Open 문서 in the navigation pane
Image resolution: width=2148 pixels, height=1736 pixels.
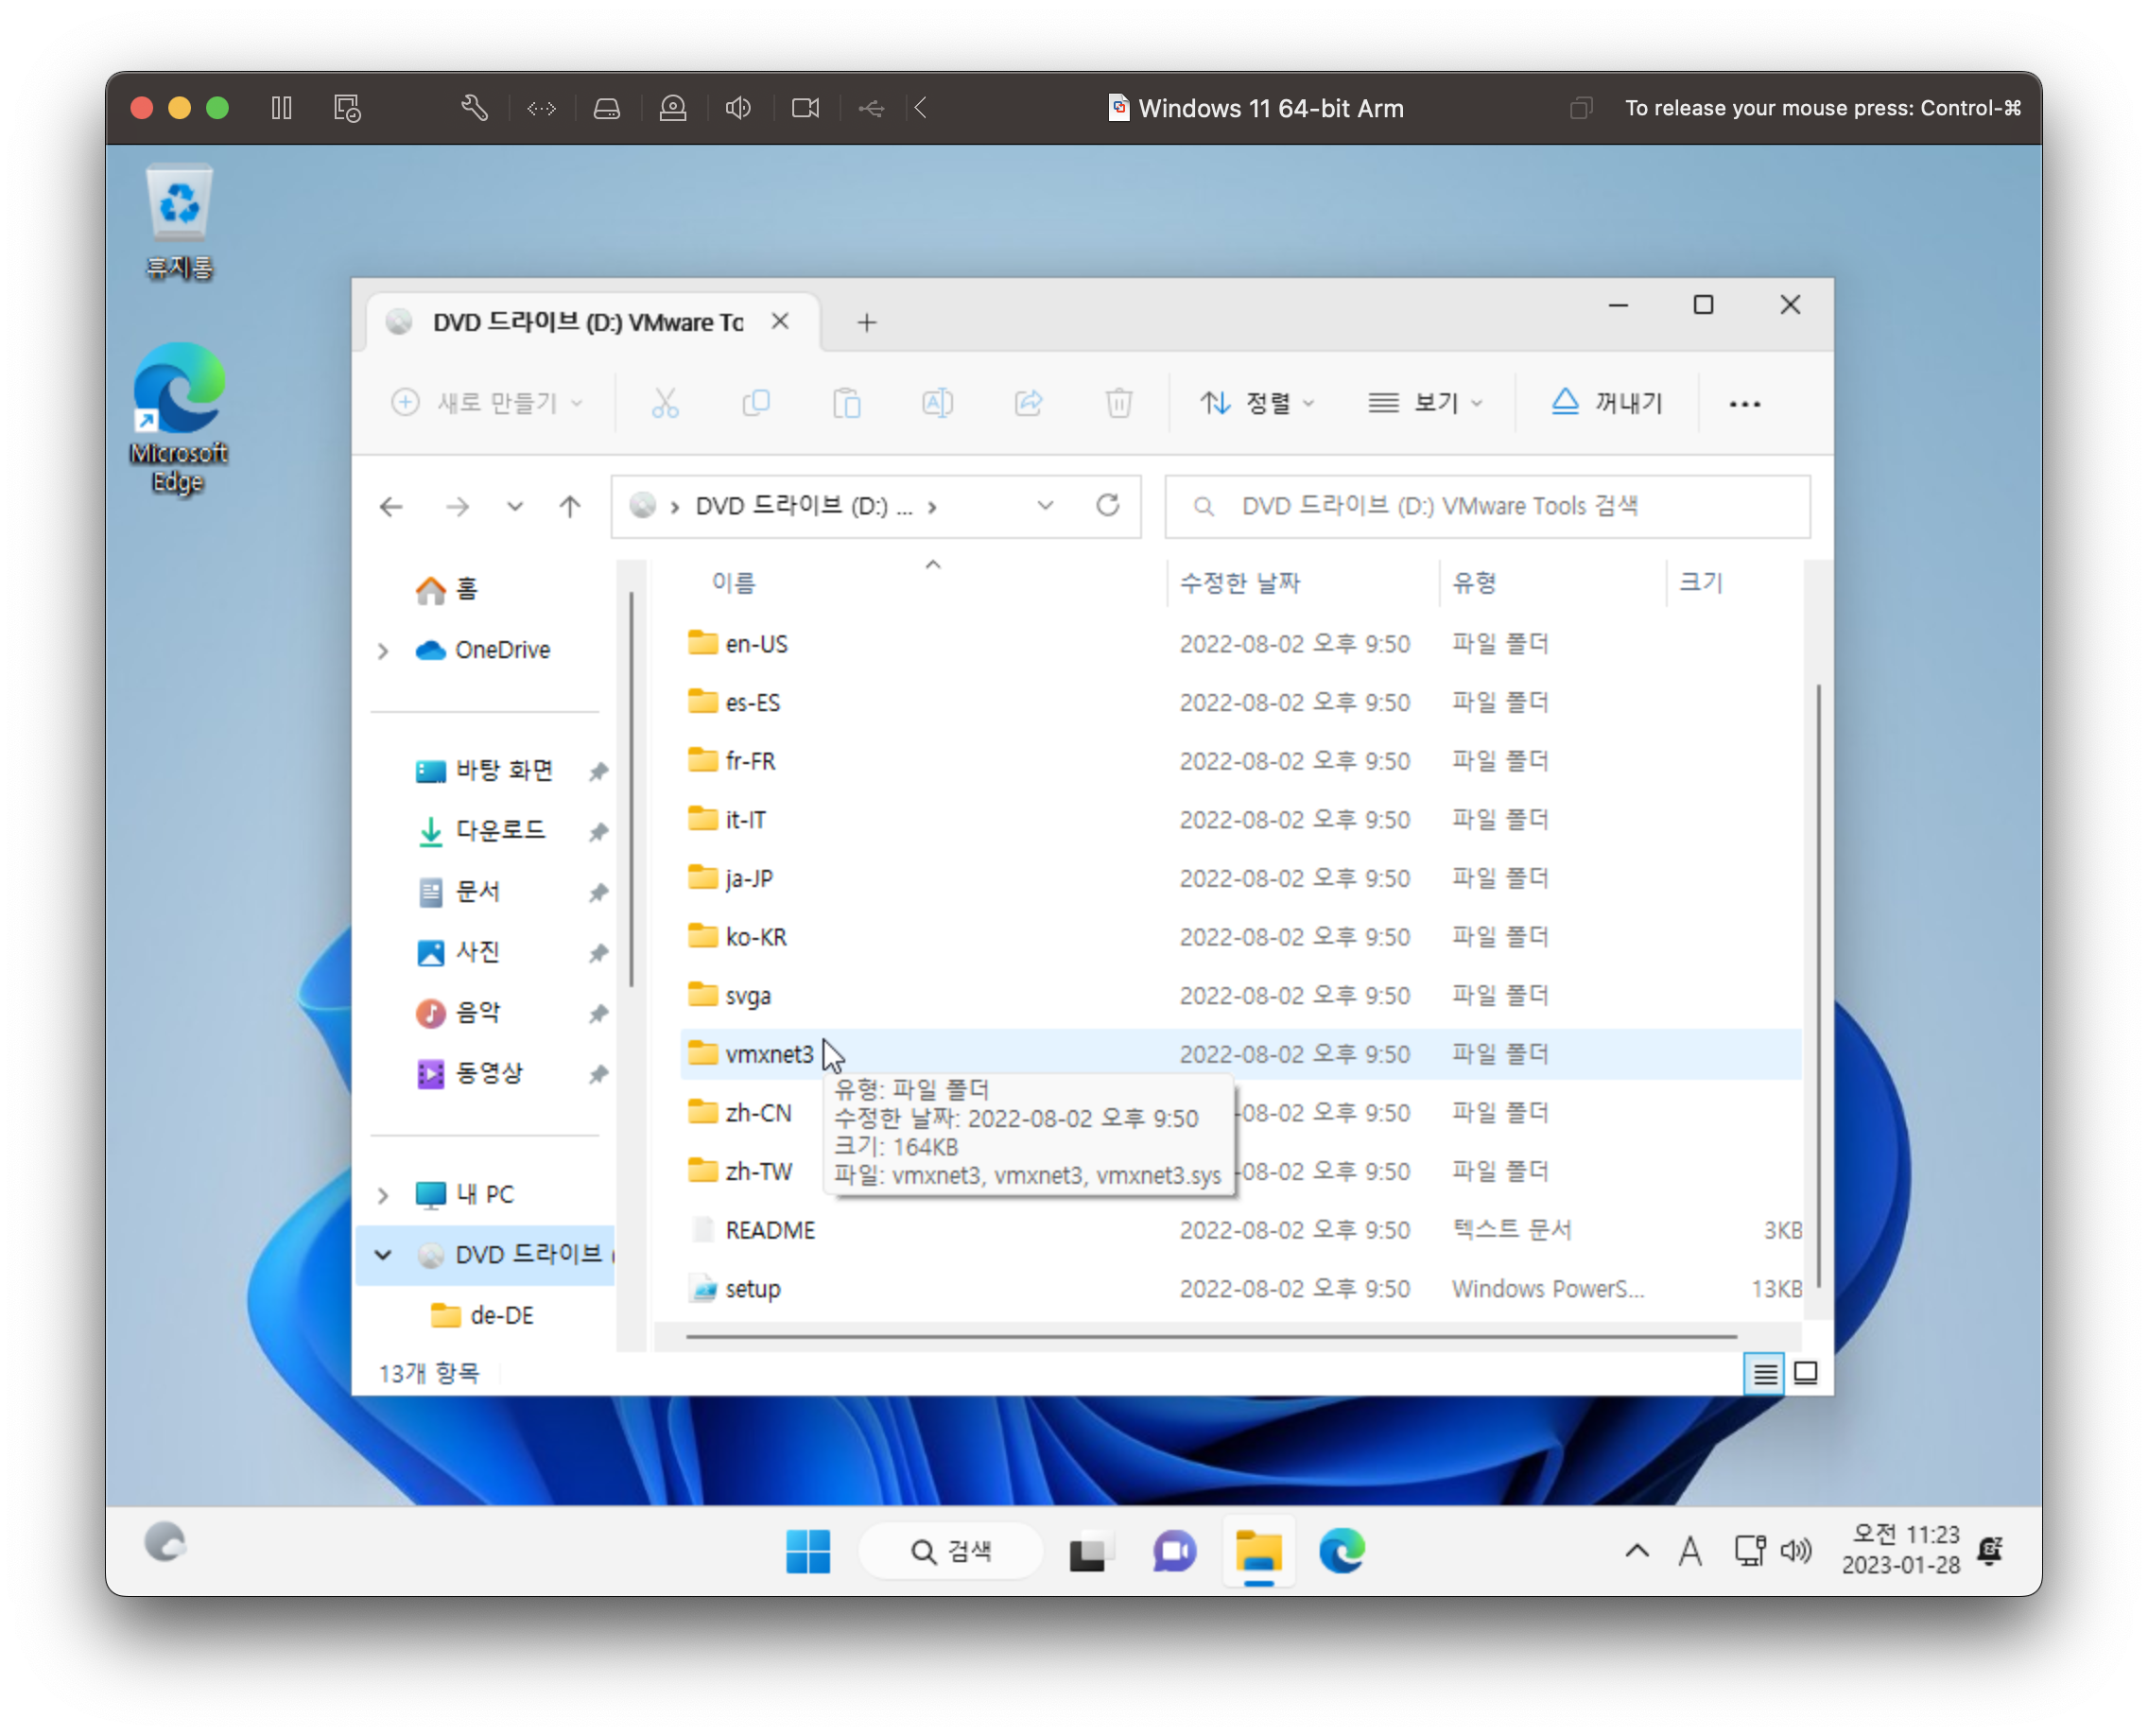click(459, 892)
